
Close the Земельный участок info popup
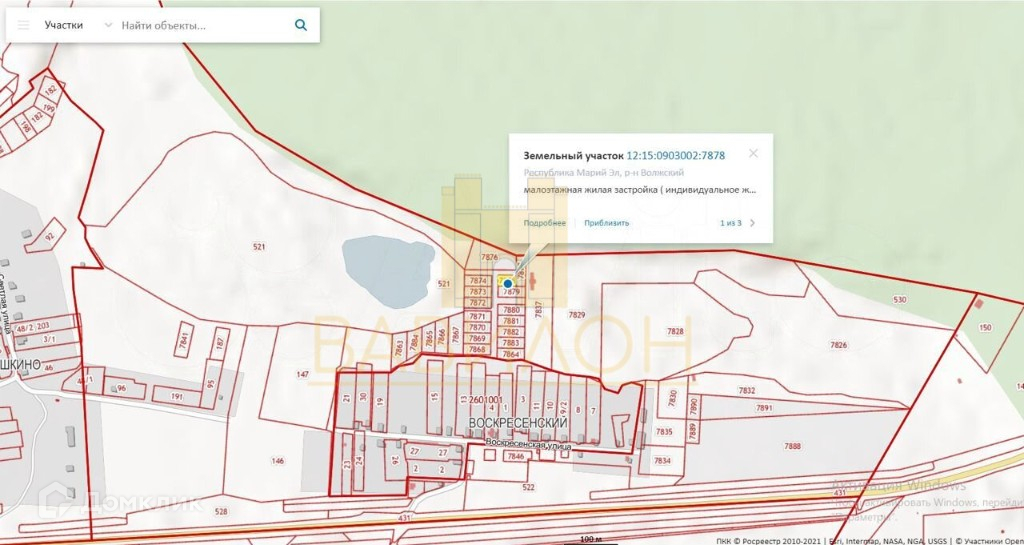[x=753, y=153]
